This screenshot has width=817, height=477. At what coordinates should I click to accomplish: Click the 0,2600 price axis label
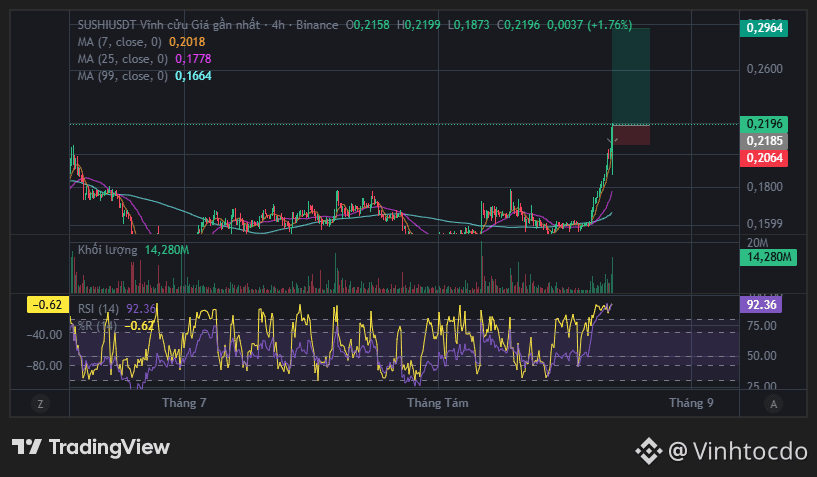coord(764,69)
